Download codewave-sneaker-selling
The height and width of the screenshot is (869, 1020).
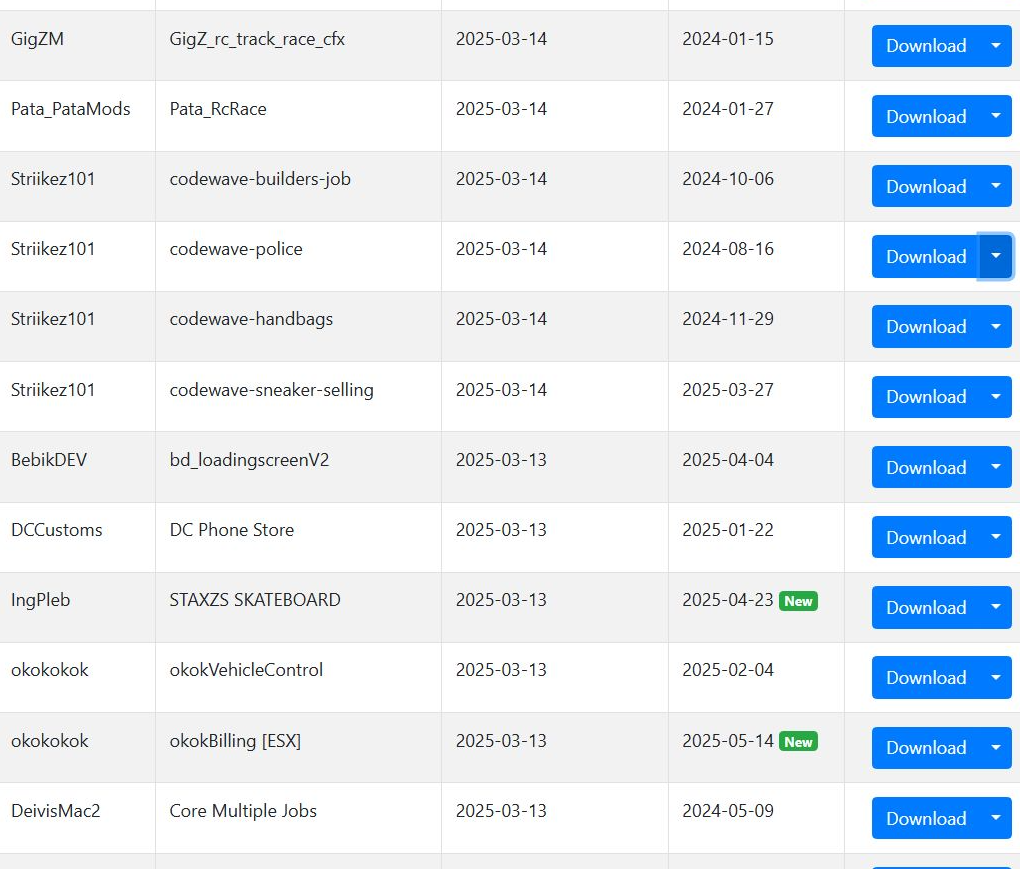[925, 397]
